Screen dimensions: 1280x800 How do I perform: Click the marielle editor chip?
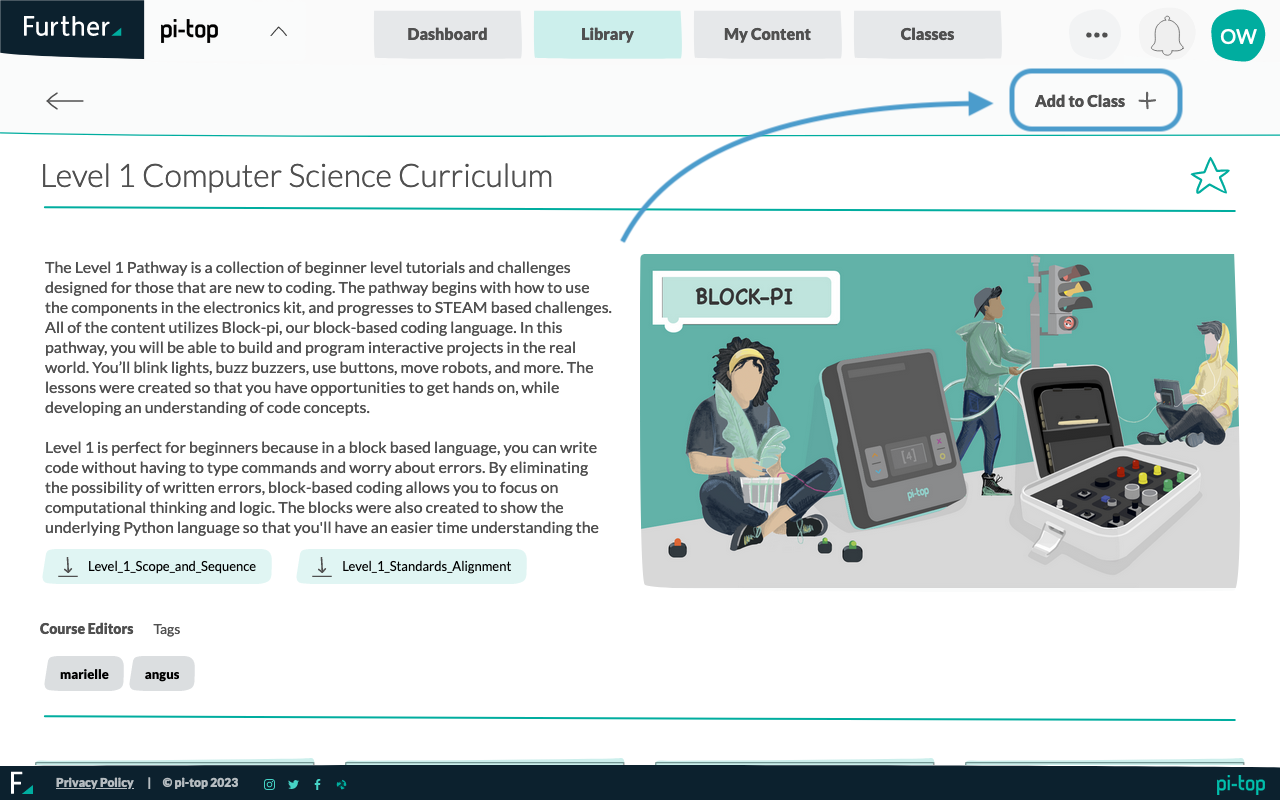click(84, 674)
